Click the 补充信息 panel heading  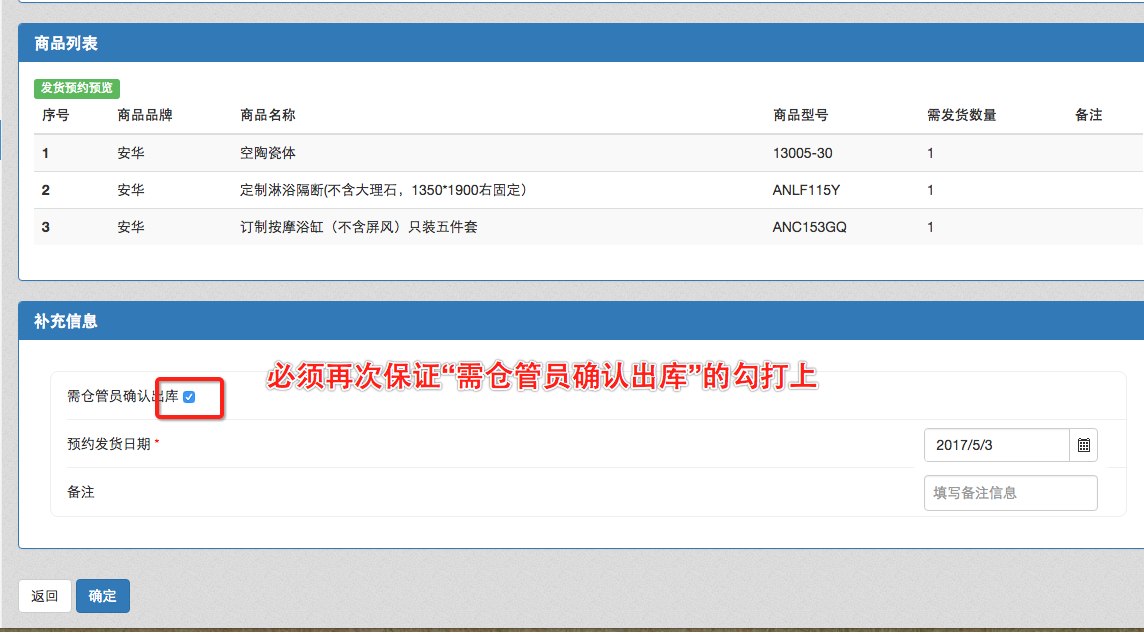click(66, 321)
